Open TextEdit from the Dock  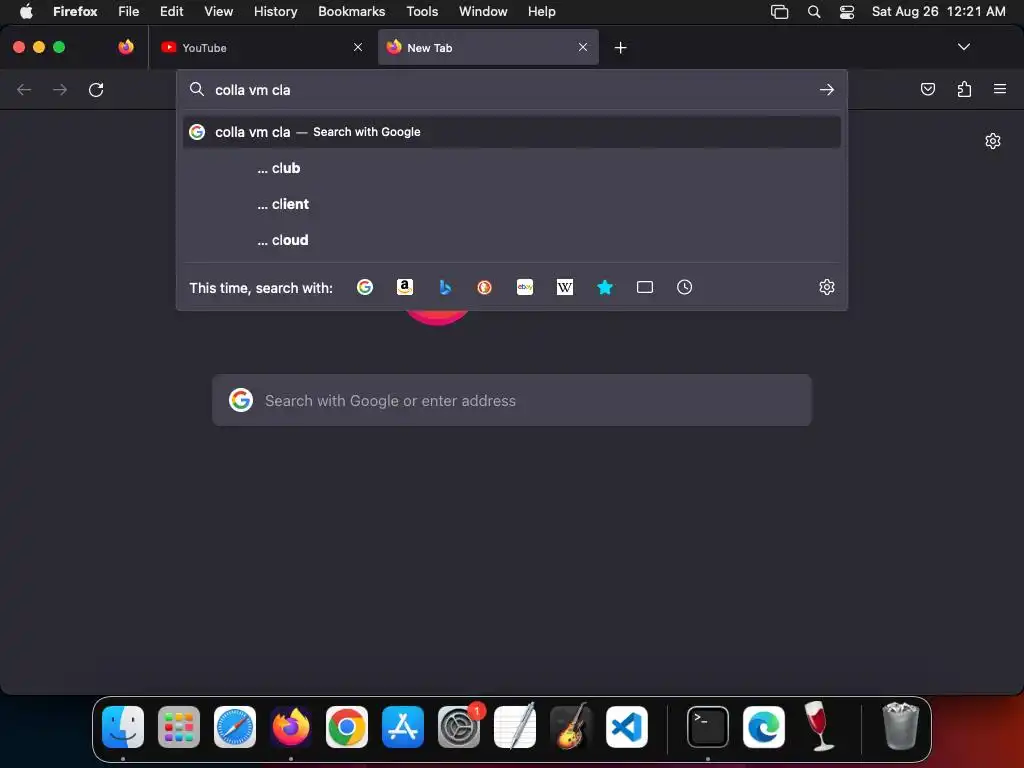[x=515, y=726]
